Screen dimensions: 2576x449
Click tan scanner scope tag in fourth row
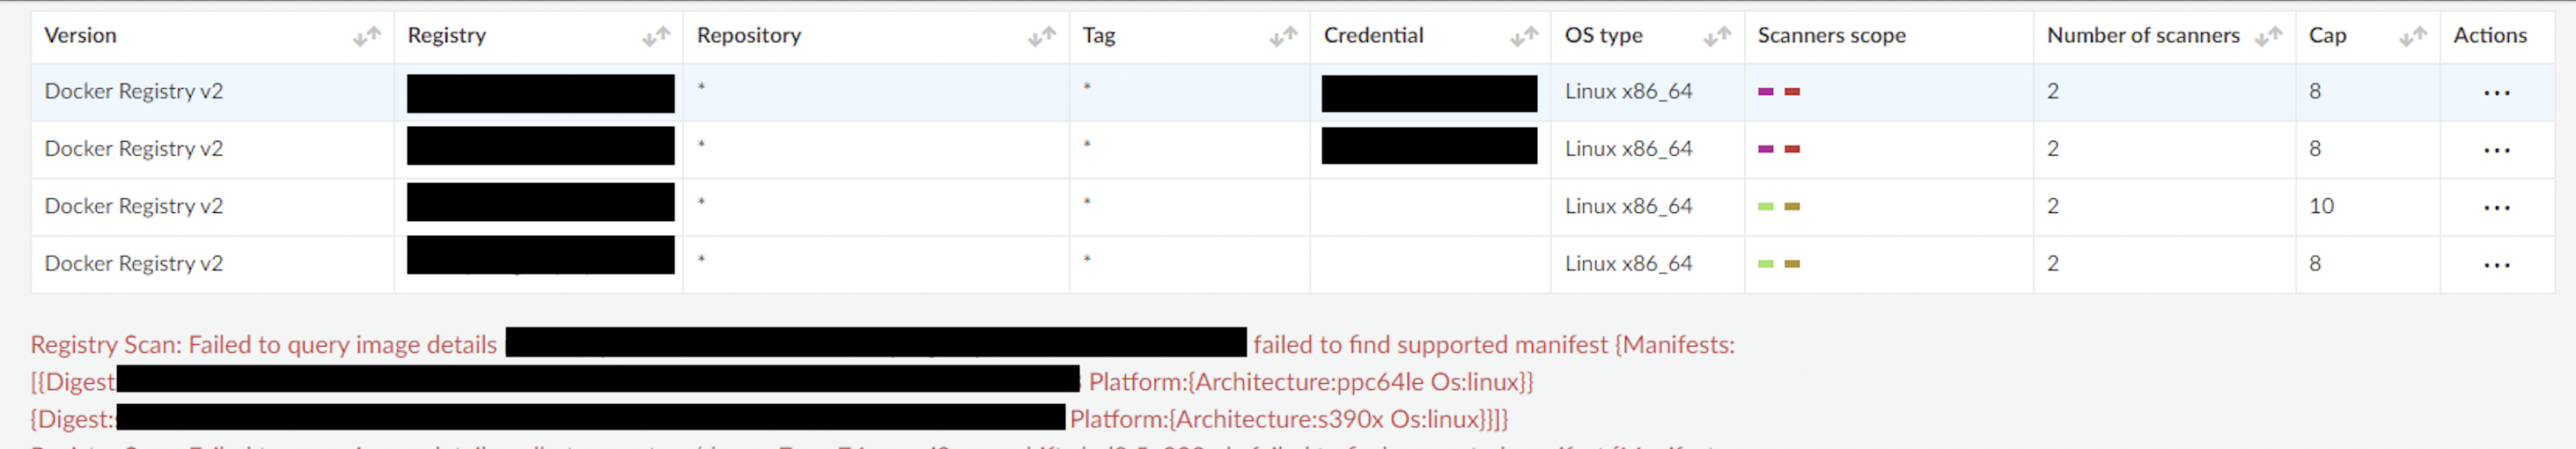tap(1792, 264)
